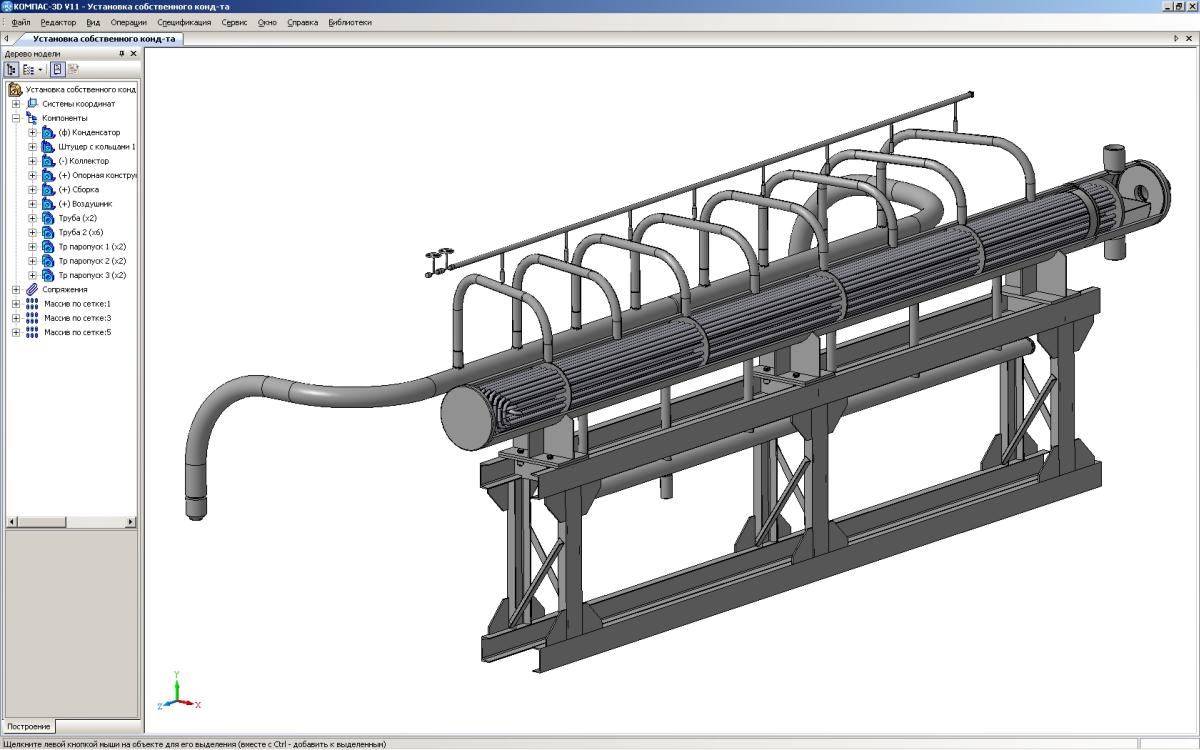Click the Системы координат icon
The image size is (1200, 750).
(32, 104)
